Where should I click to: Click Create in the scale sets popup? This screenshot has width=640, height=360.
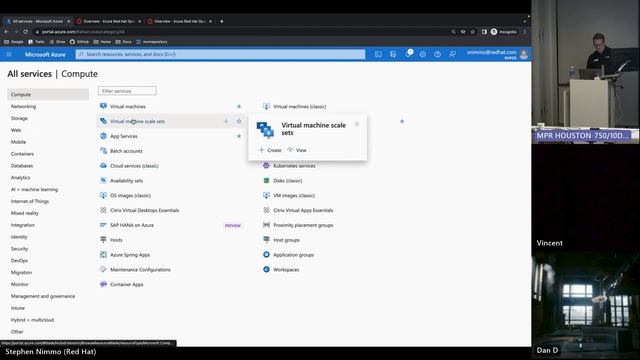[270, 150]
